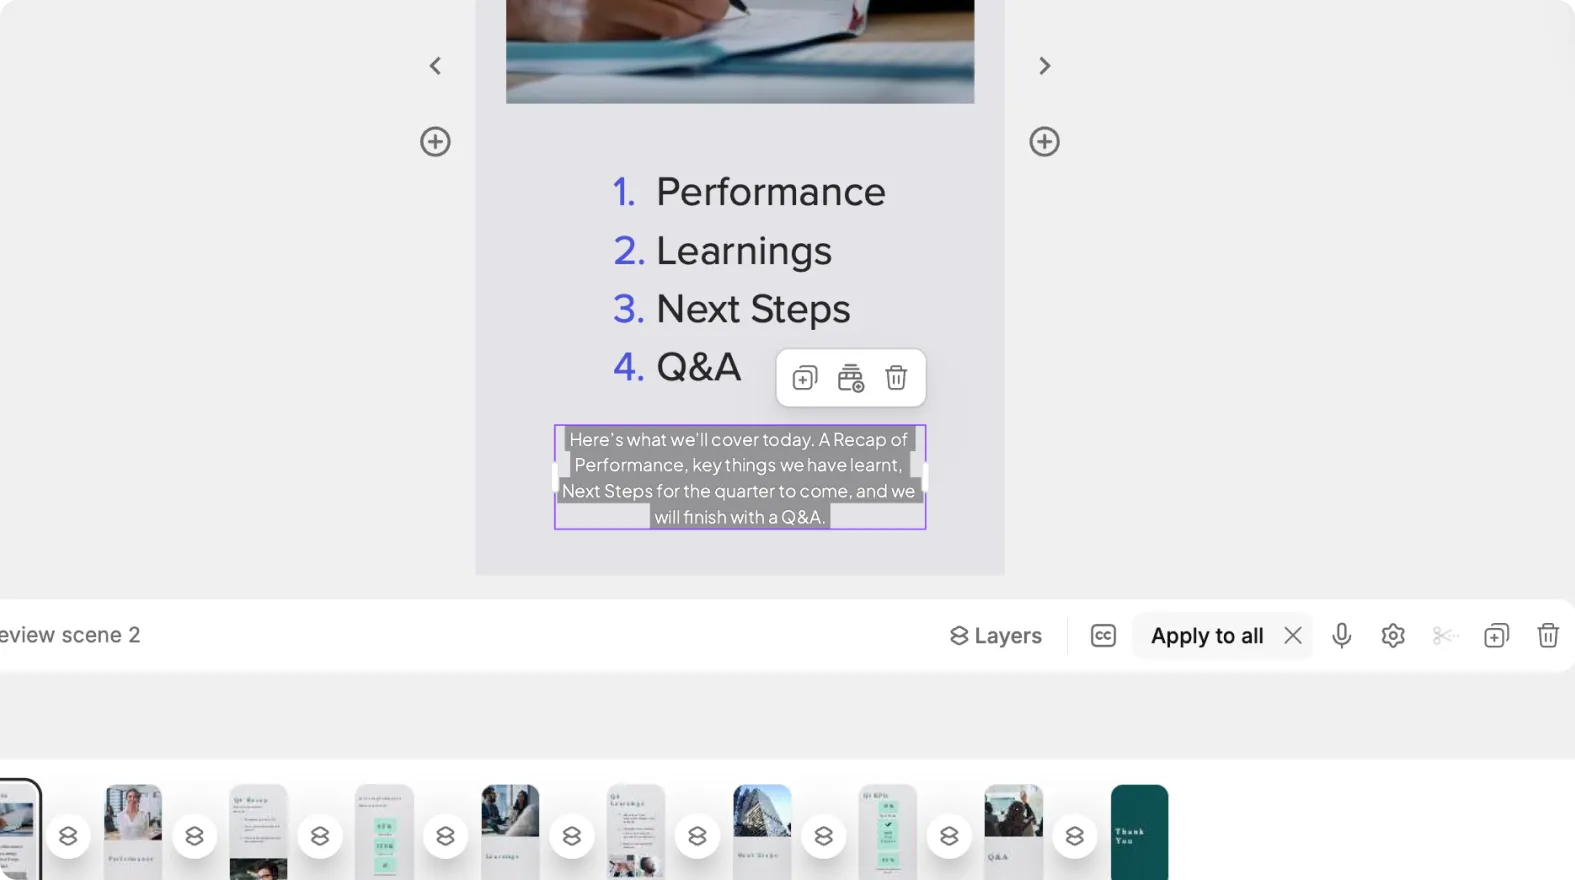Duplicate the selected caption text box
1575x880 pixels.
805,378
